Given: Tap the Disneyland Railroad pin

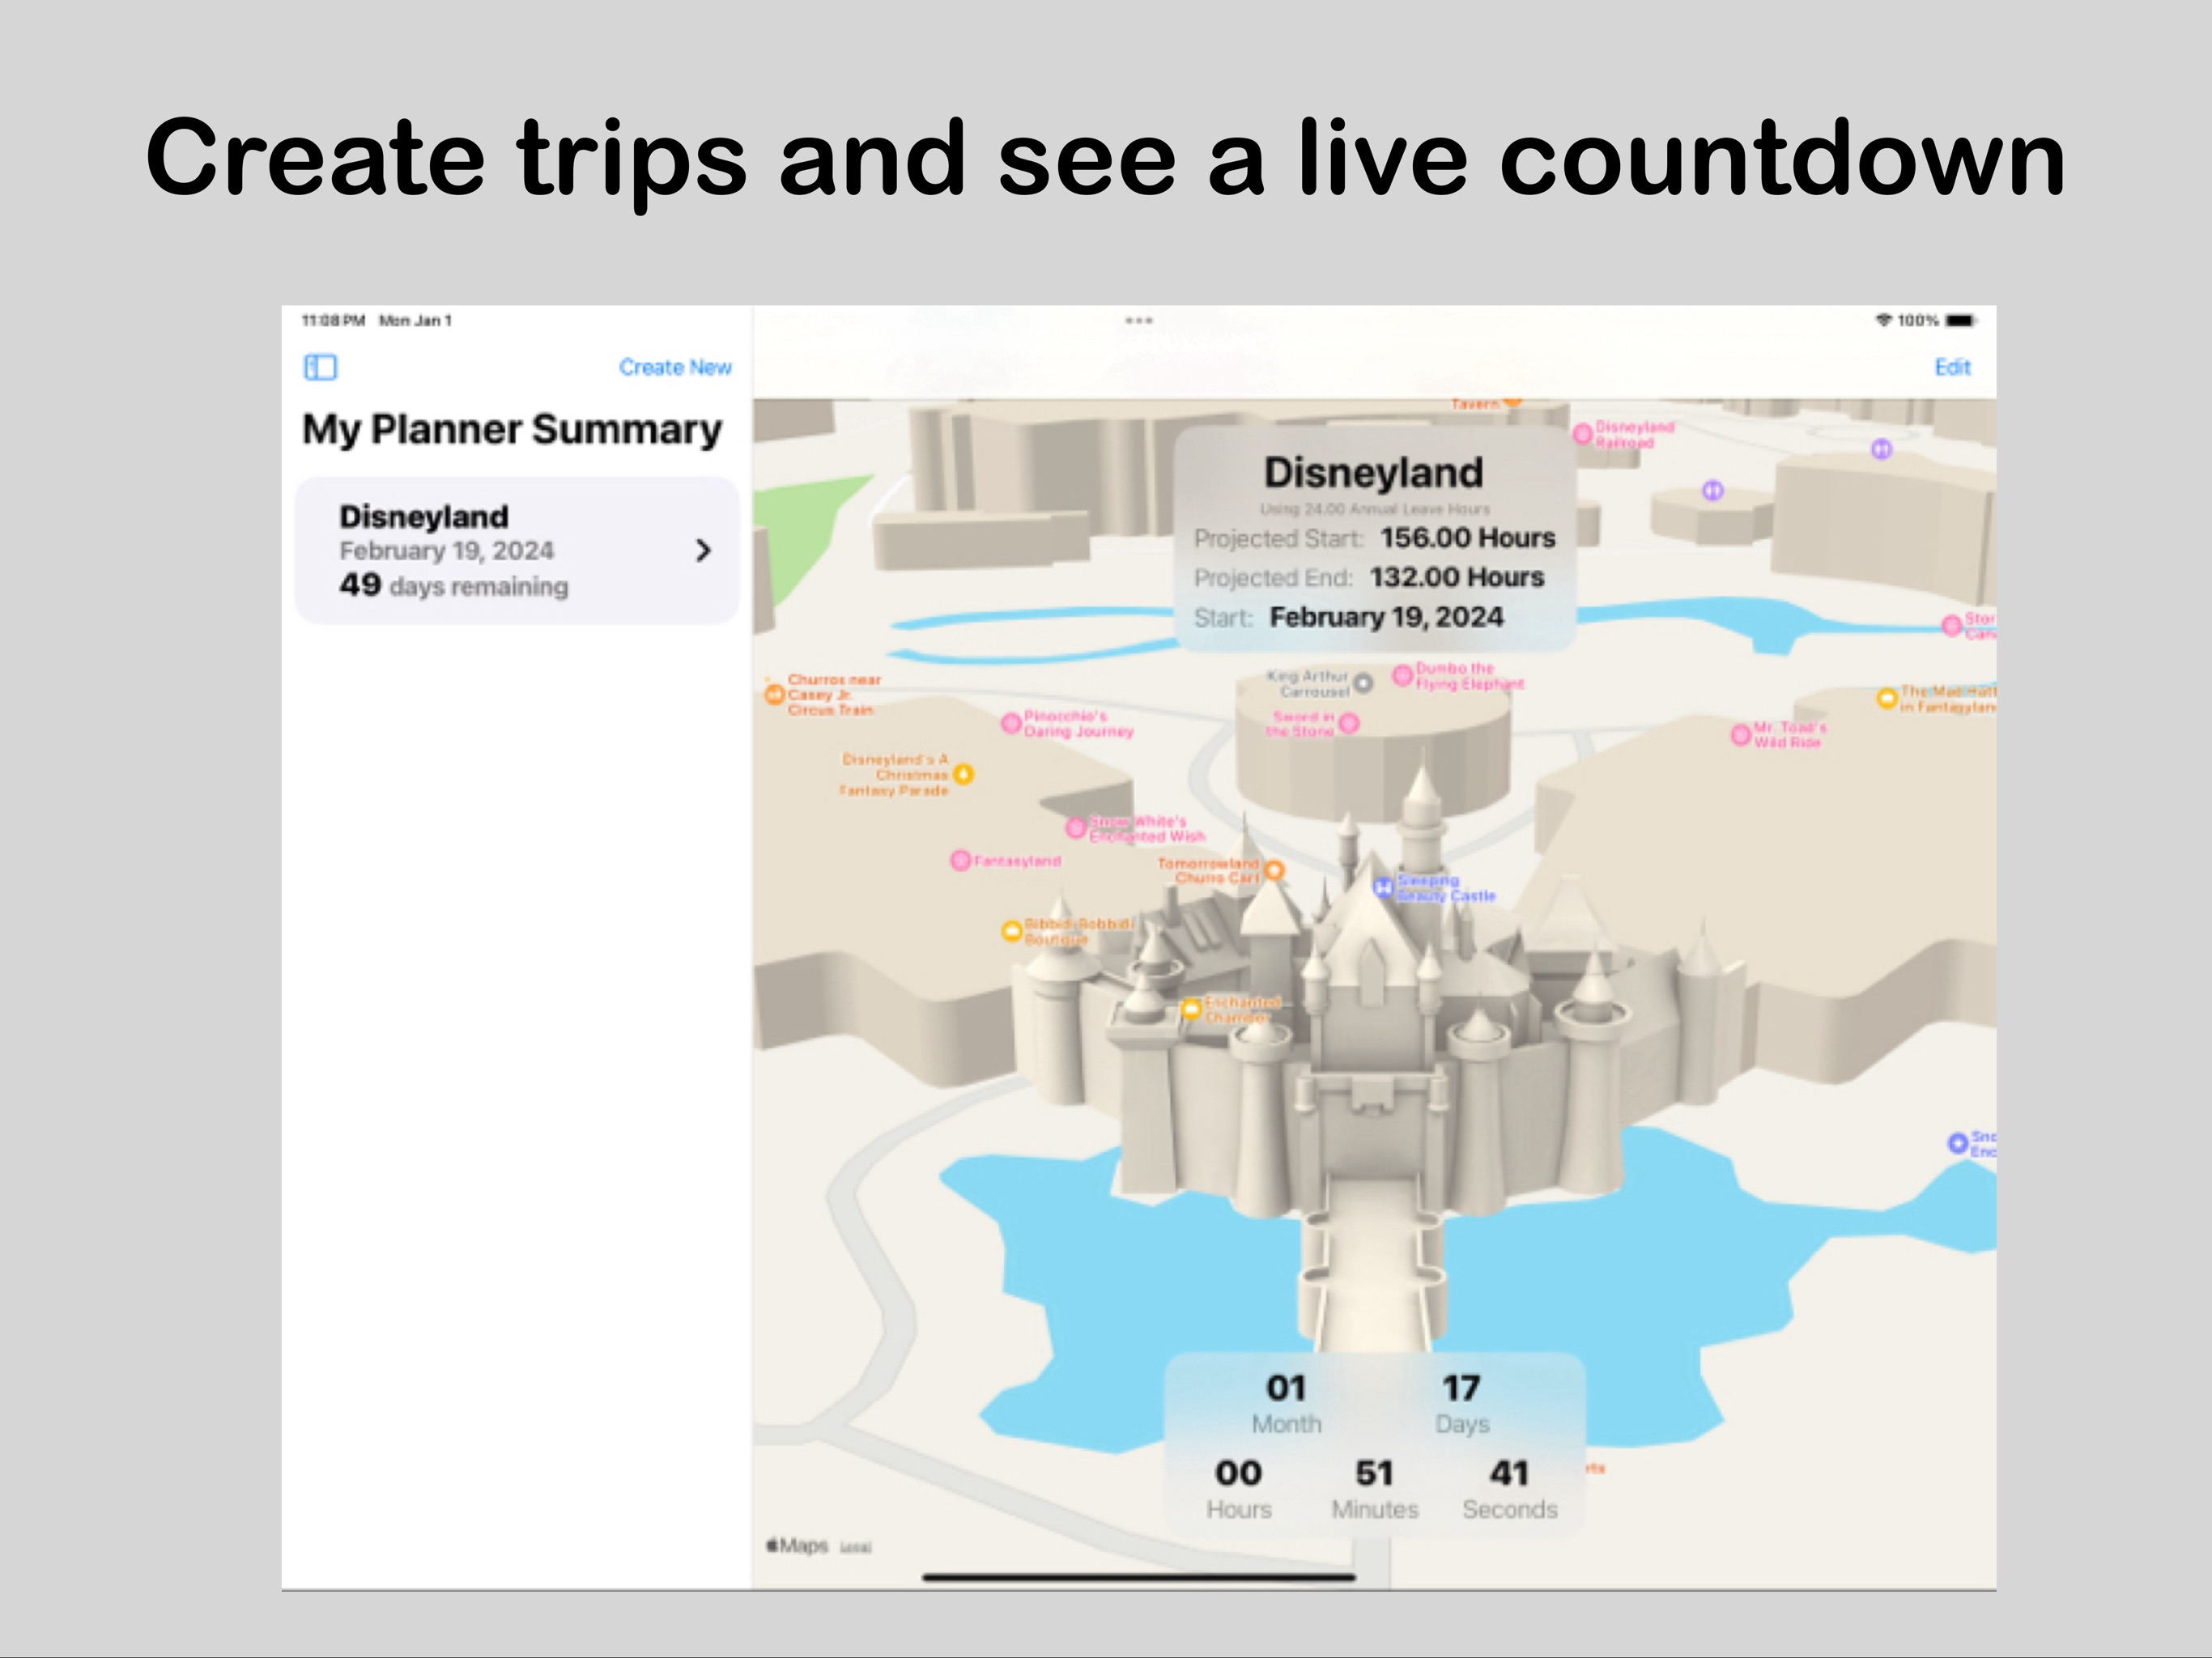Looking at the screenshot, I should click(x=1583, y=434).
